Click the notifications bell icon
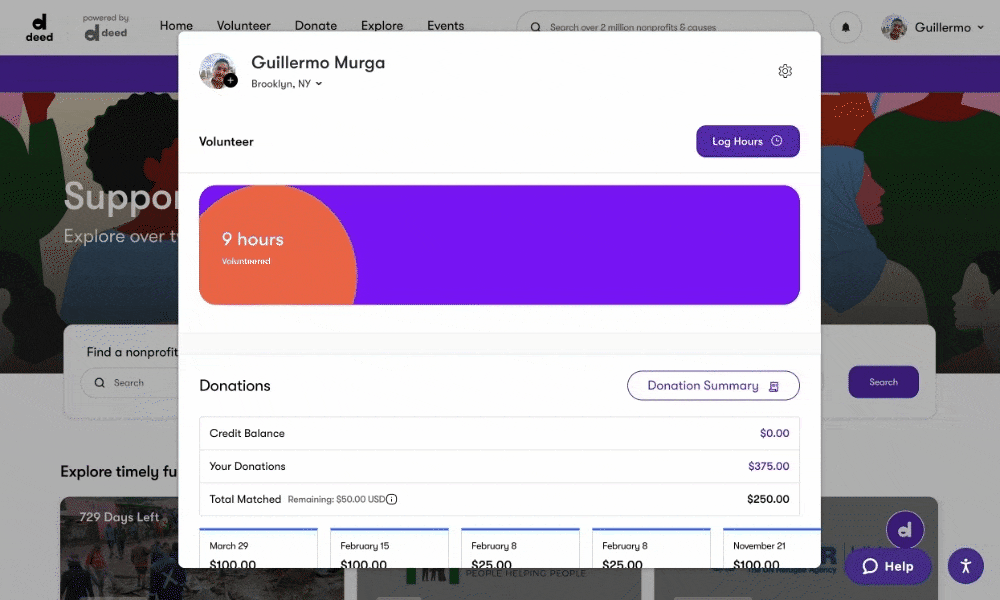1000x600 pixels. point(846,28)
